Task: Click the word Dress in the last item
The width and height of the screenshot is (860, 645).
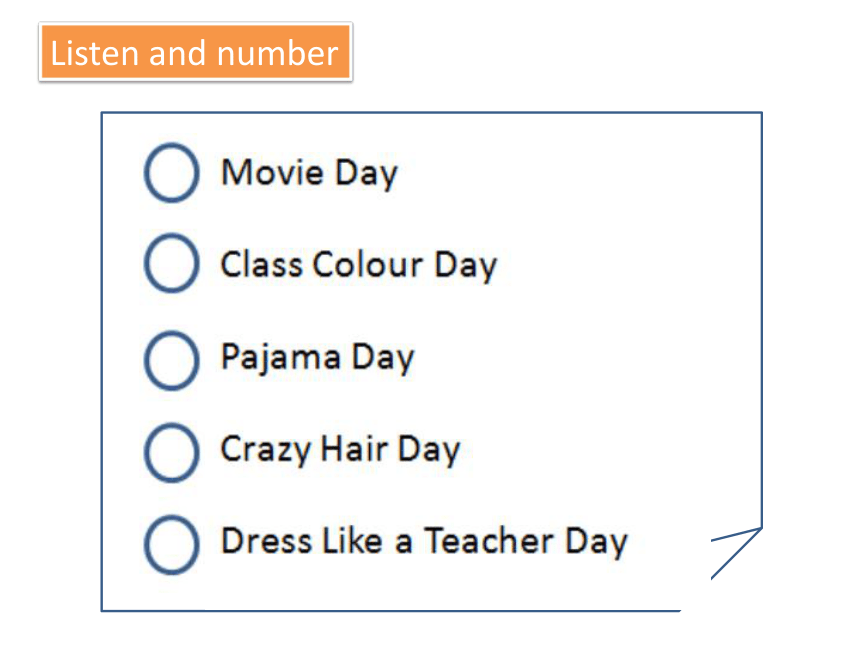Action: coord(267,541)
